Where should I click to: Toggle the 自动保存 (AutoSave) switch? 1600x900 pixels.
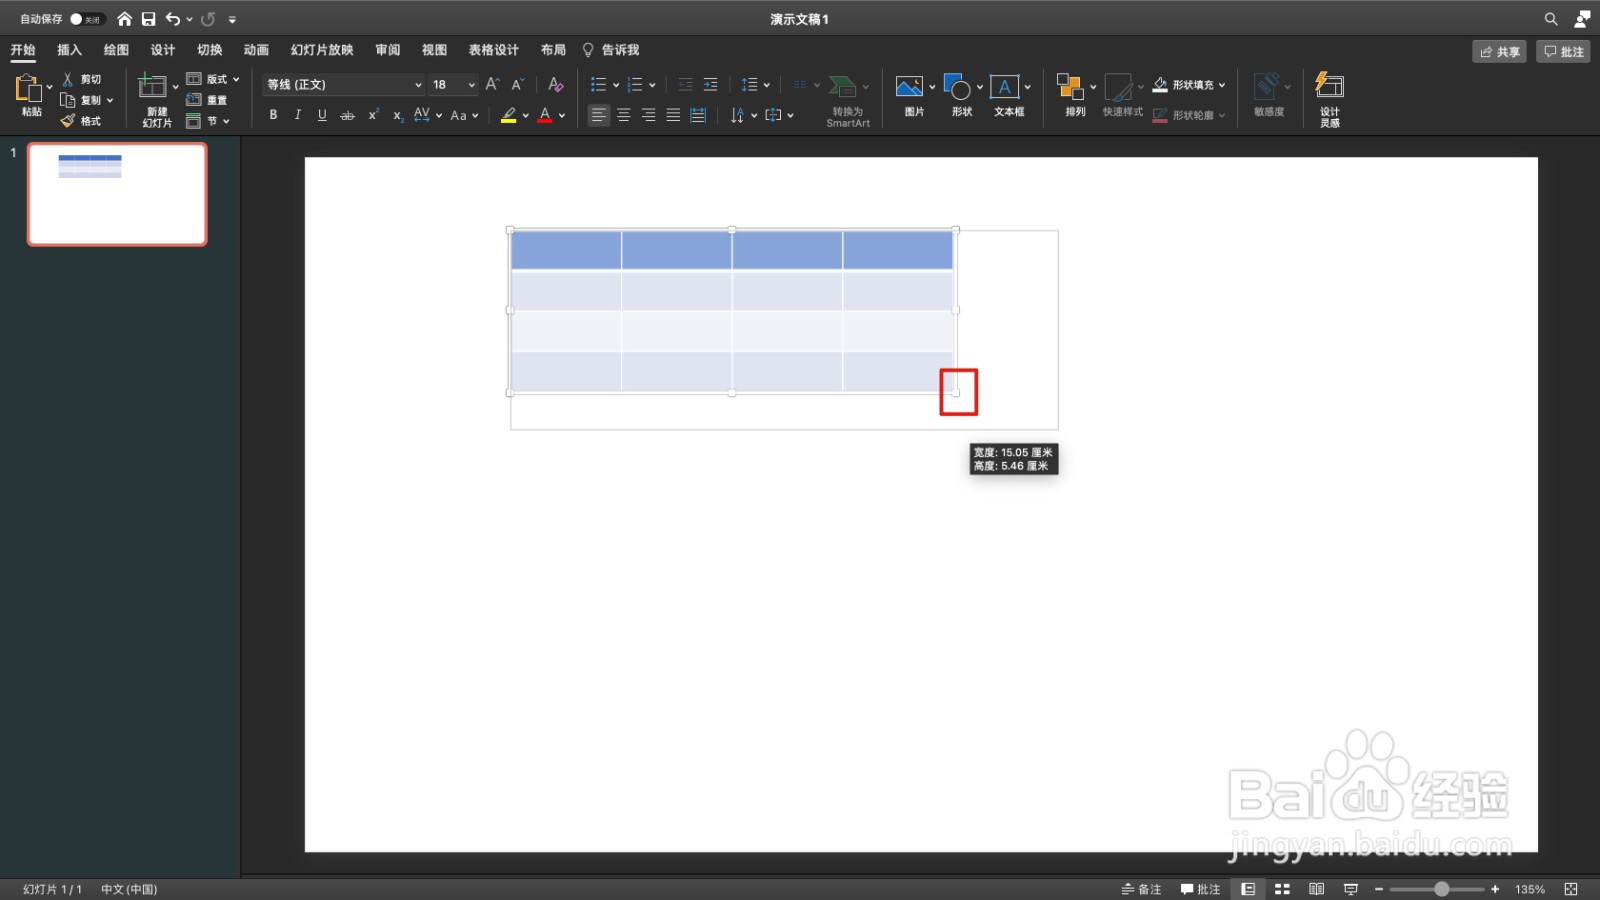[x=86, y=19]
